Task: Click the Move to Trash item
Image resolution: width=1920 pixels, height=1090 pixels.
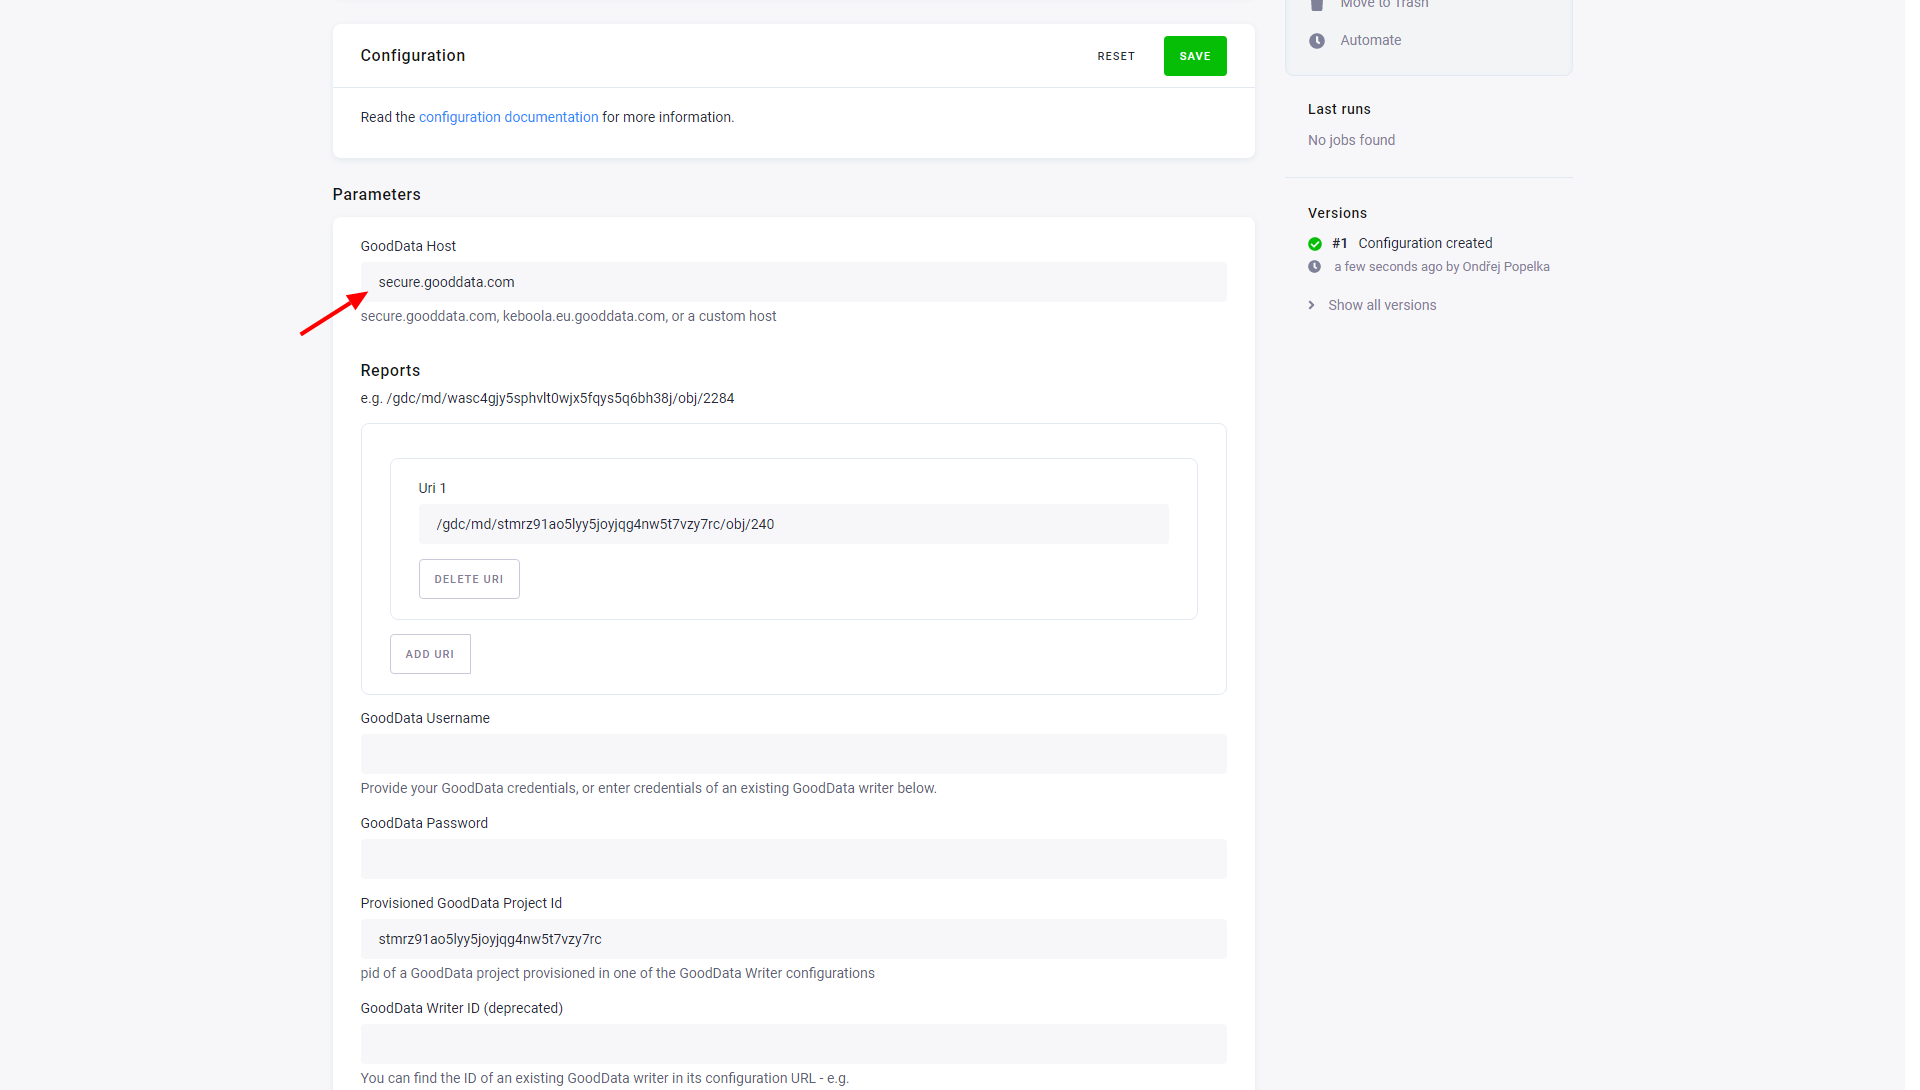Action: tap(1384, 4)
